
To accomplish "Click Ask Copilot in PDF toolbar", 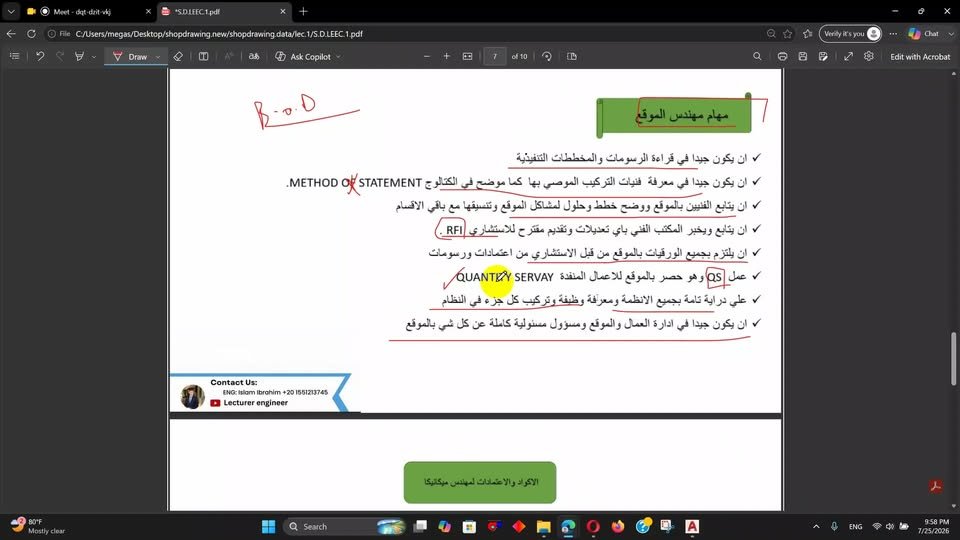I will pyautogui.click(x=303, y=56).
